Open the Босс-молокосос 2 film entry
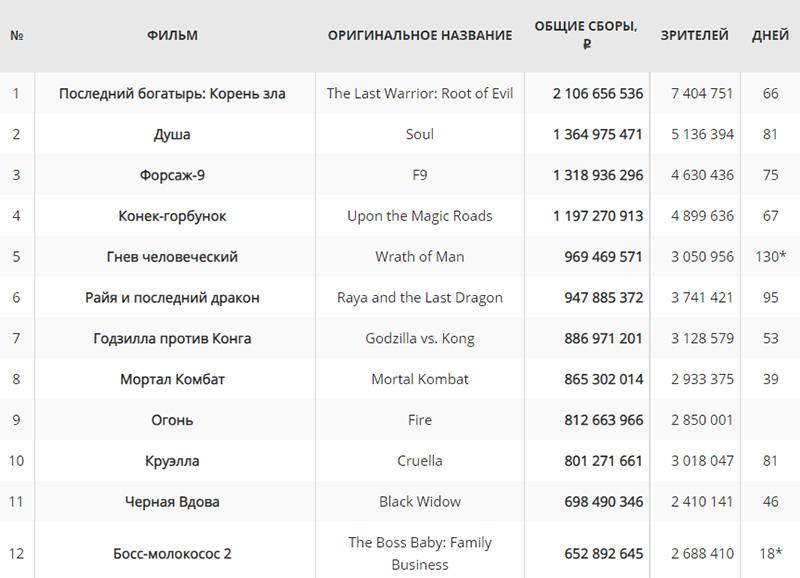 tap(172, 554)
